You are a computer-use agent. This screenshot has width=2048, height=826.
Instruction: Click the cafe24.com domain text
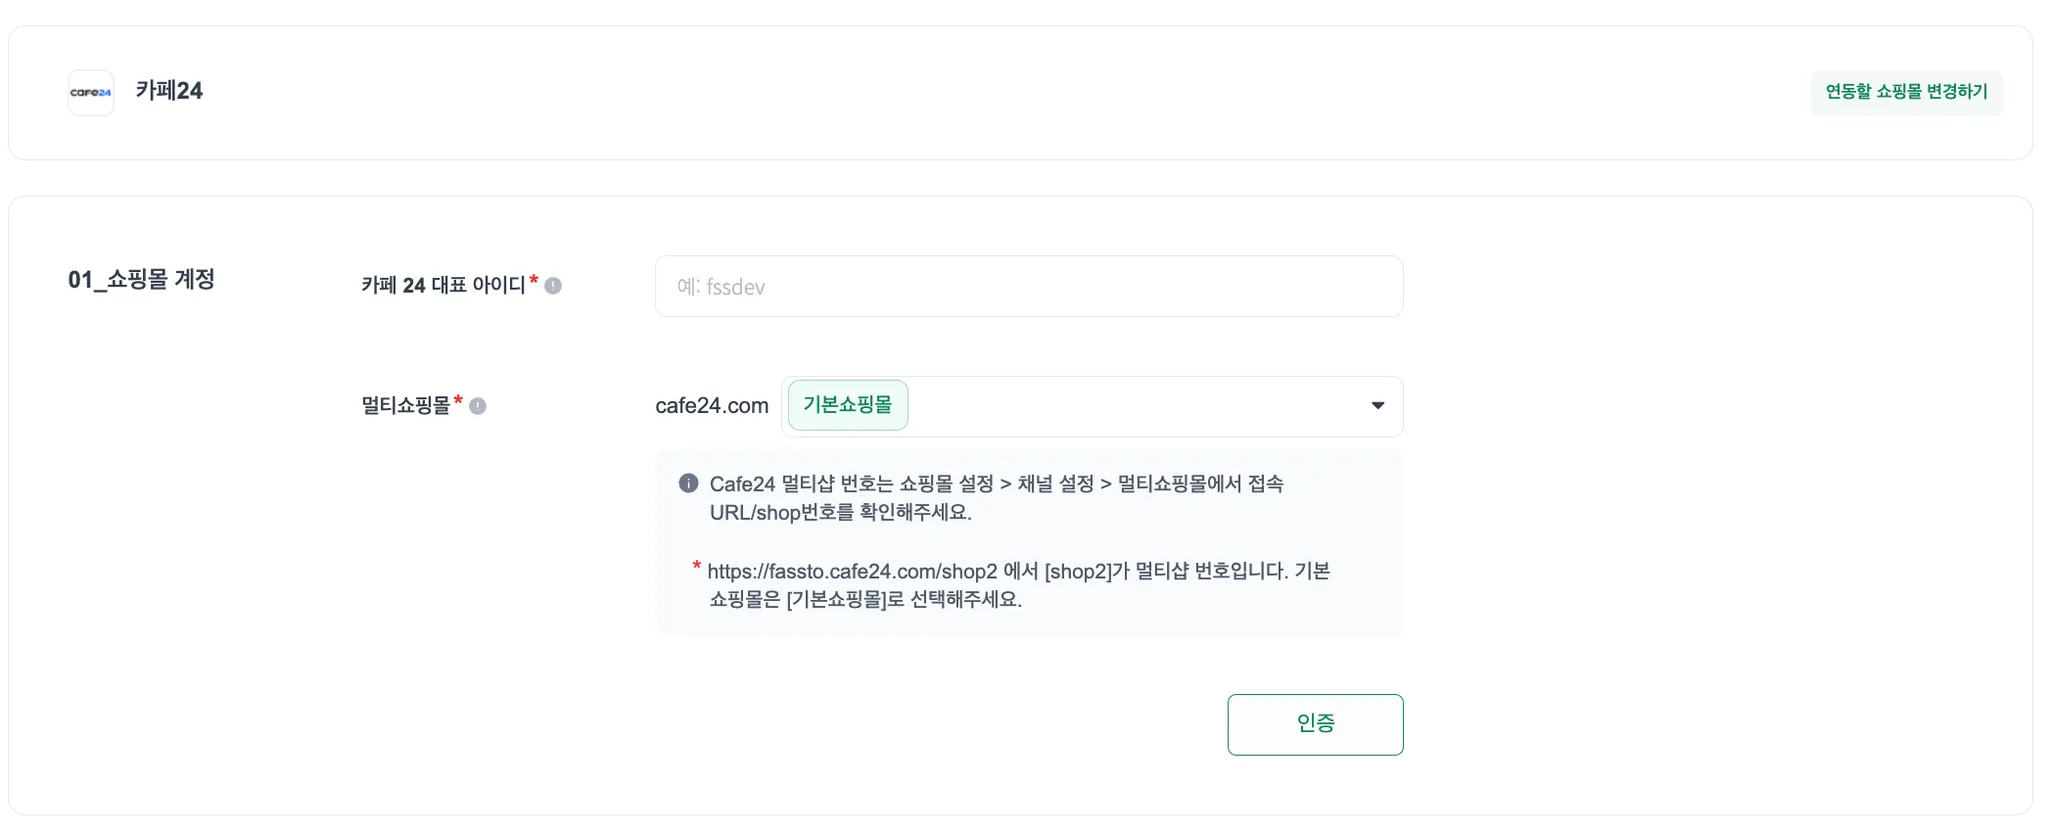pos(711,406)
